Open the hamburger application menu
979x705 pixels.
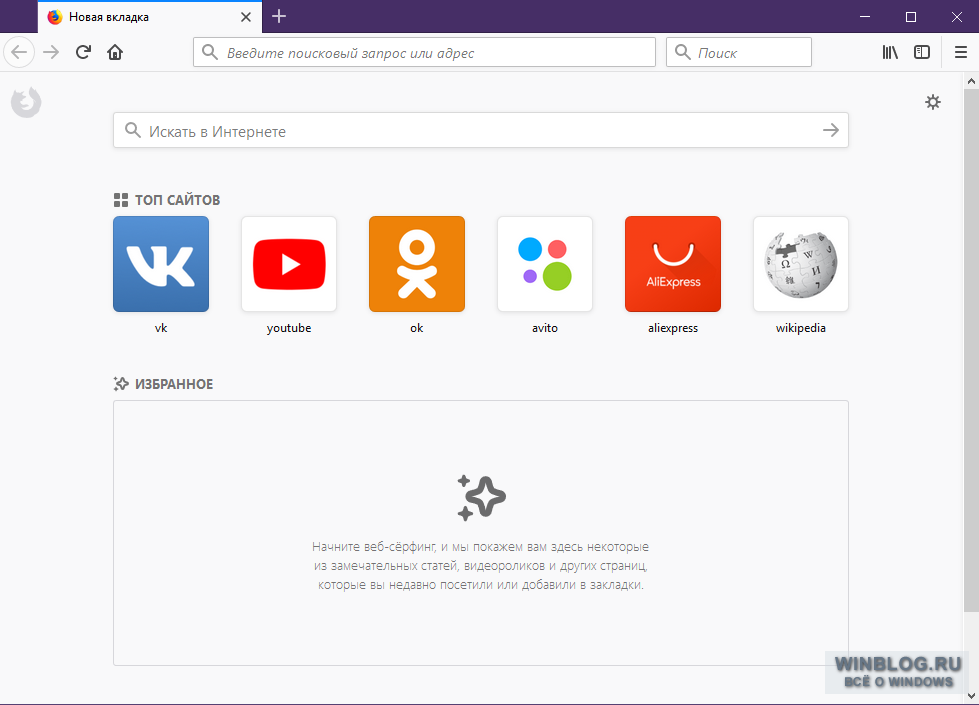(x=961, y=52)
